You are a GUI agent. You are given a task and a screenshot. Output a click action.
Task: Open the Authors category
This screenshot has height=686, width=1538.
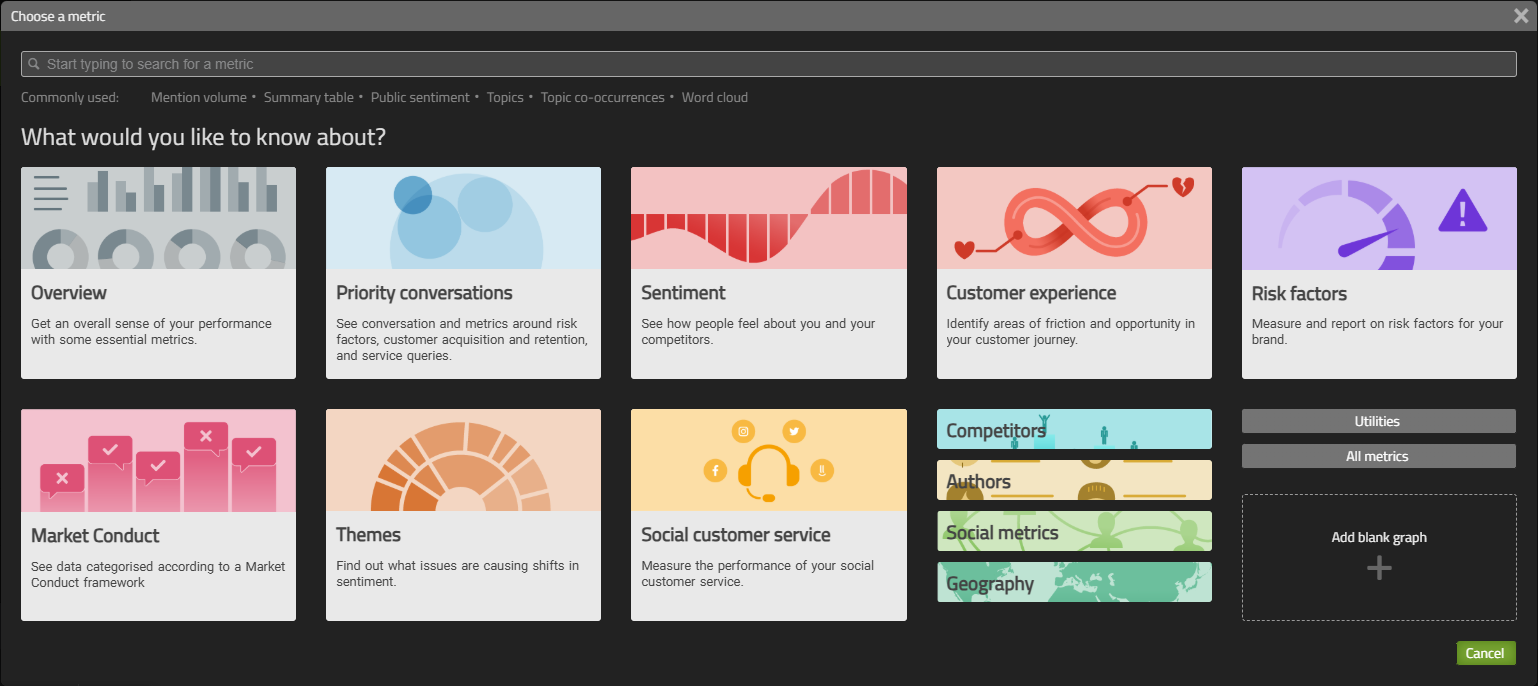(x=1074, y=480)
